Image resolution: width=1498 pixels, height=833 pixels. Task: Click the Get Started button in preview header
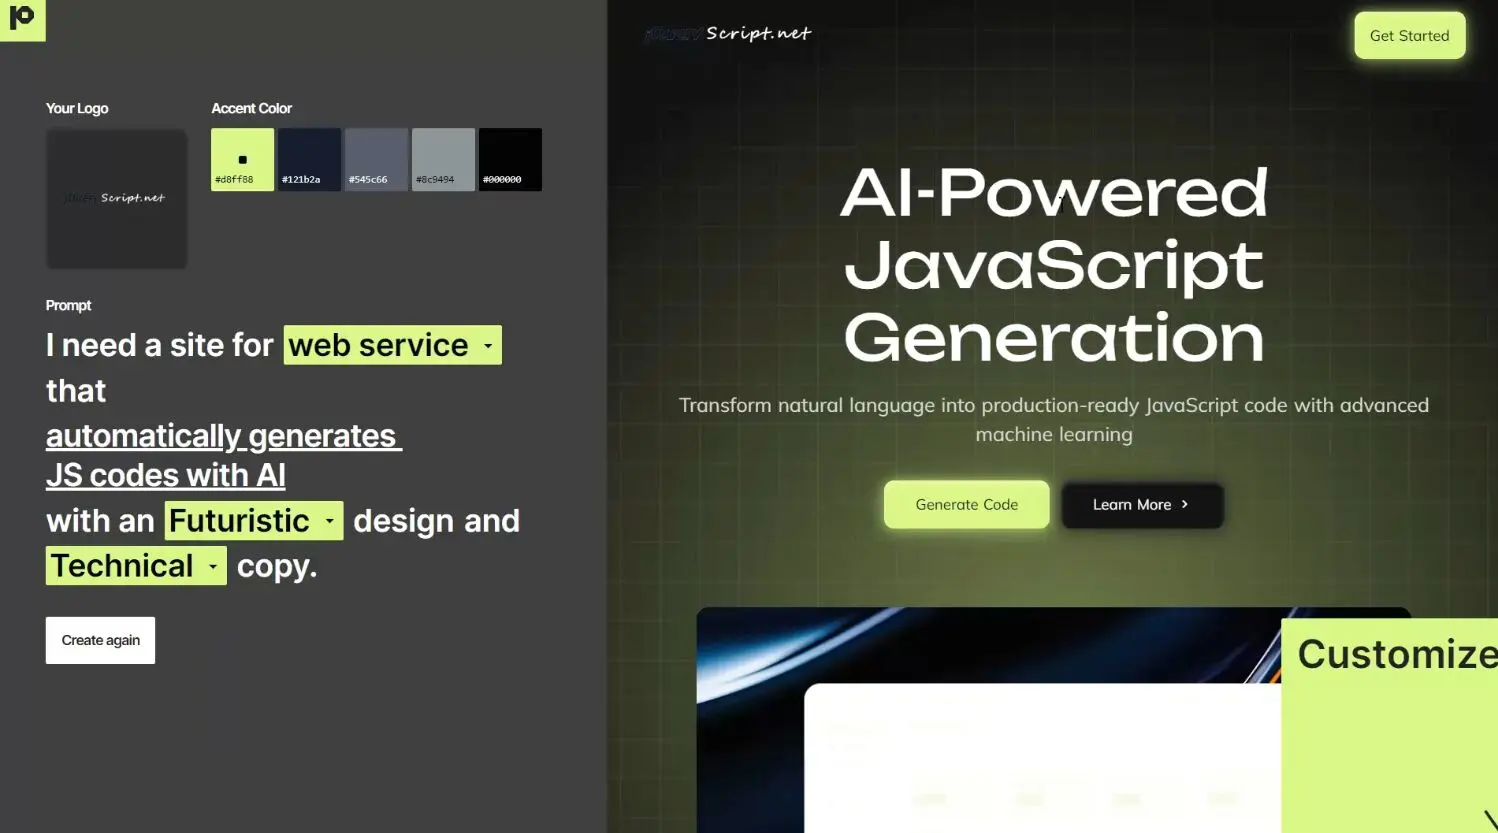(1409, 36)
